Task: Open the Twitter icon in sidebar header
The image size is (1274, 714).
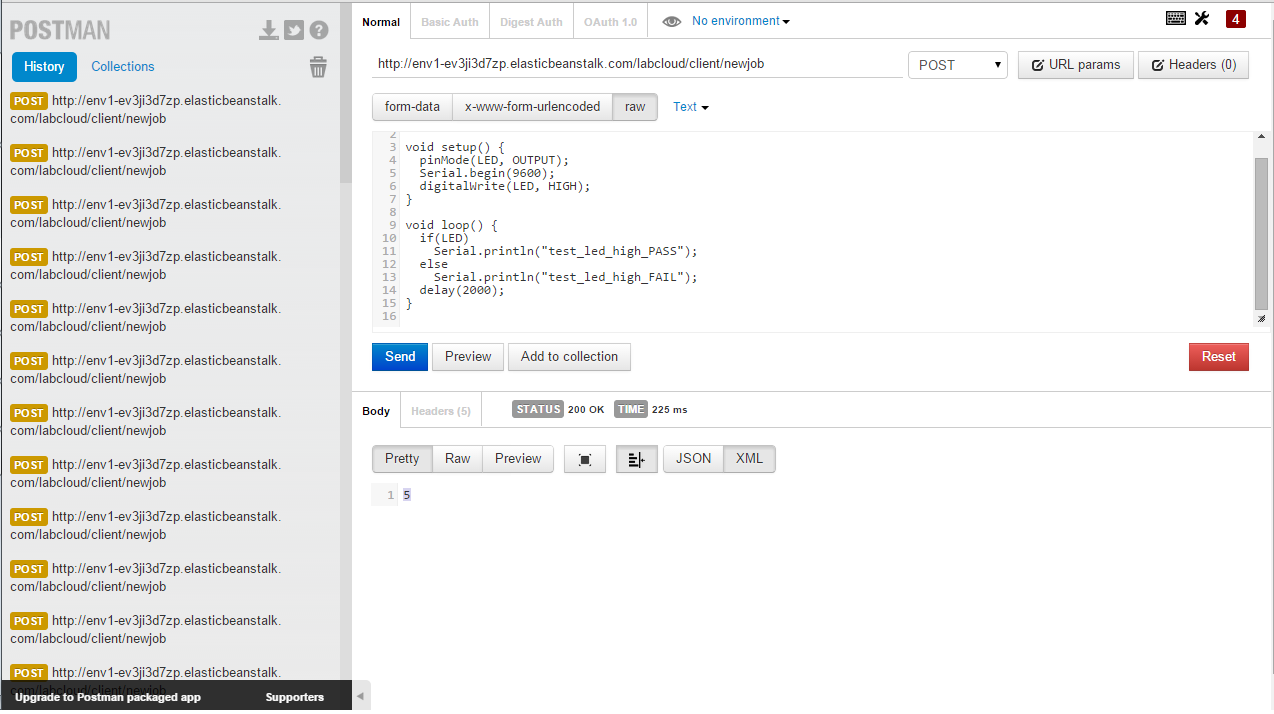Action: pyautogui.click(x=294, y=30)
